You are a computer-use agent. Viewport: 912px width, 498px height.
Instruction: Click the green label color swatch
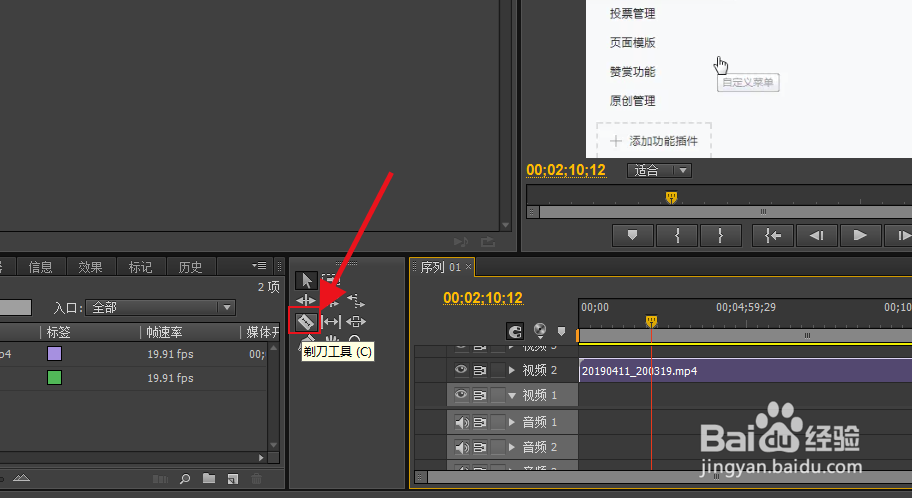tap(55, 378)
